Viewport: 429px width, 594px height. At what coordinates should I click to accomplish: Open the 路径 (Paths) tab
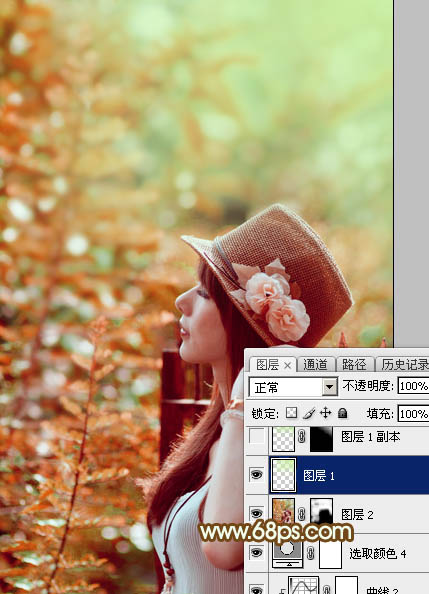click(x=354, y=365)
